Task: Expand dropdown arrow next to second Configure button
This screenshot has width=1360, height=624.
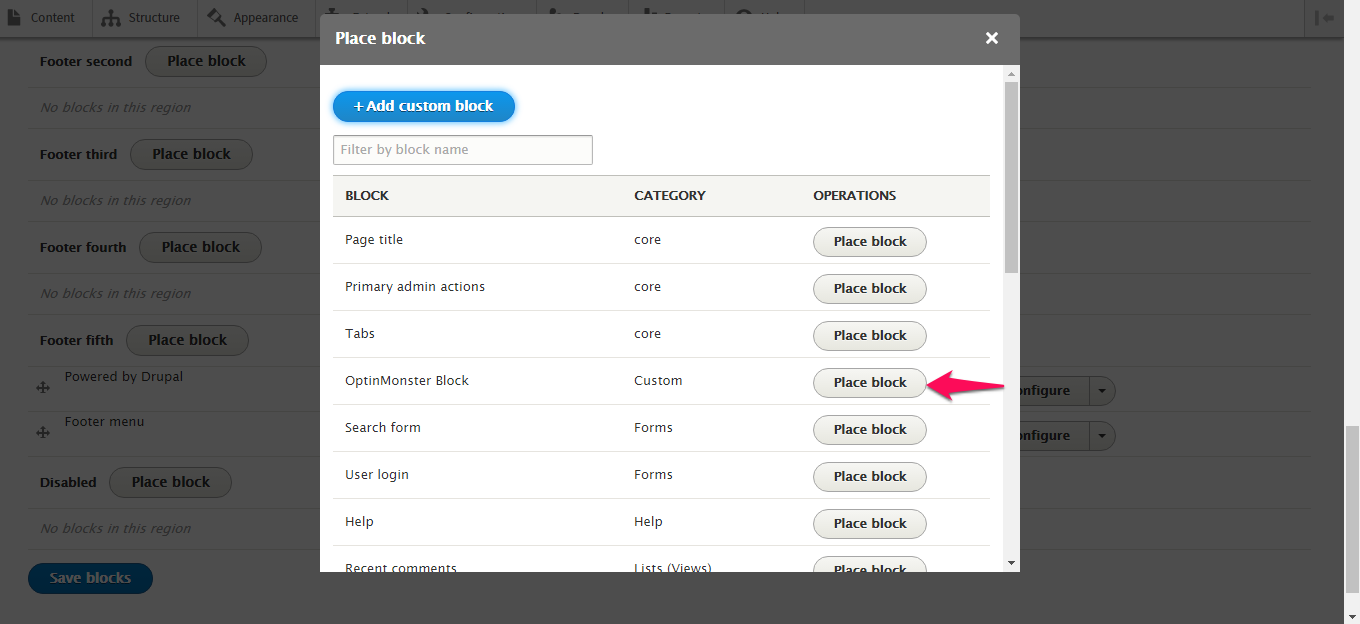Action: (x=1102, y=436)
